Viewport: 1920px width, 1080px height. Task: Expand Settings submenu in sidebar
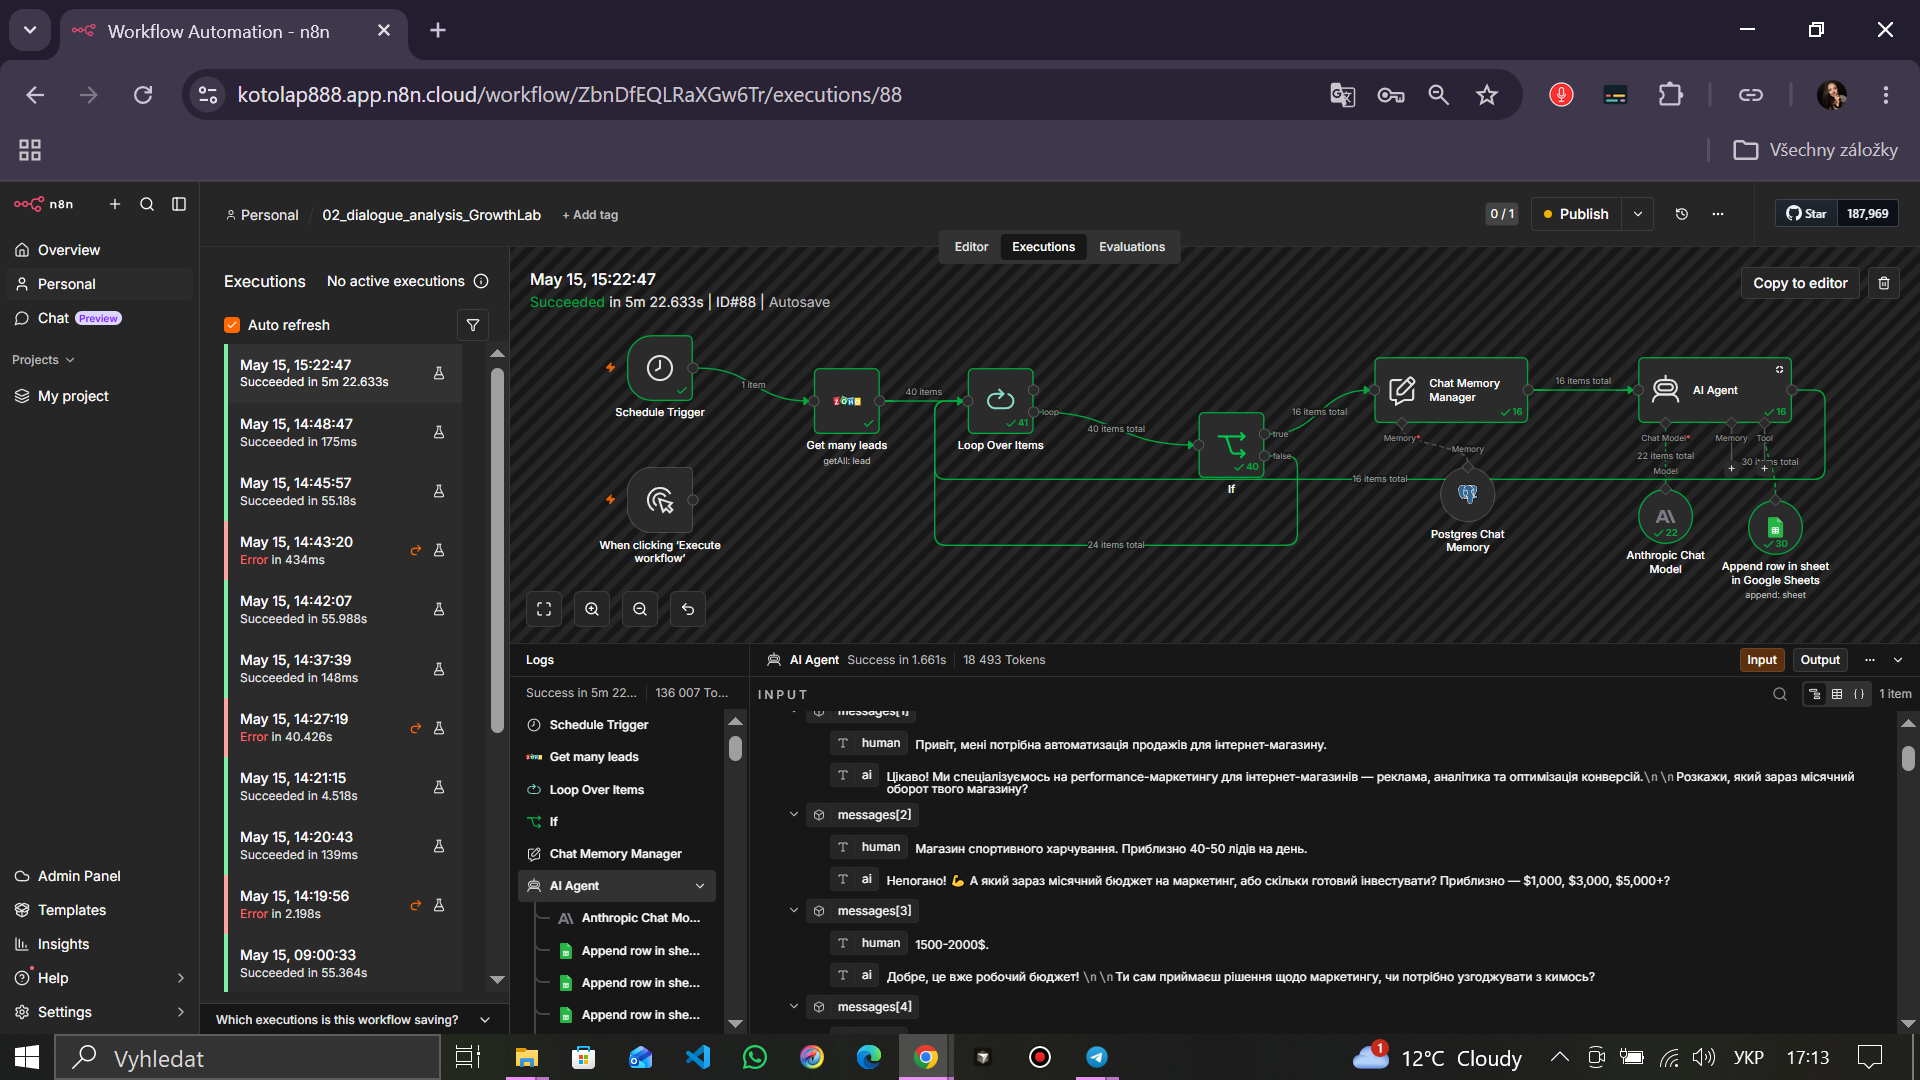coord(181,1012)
